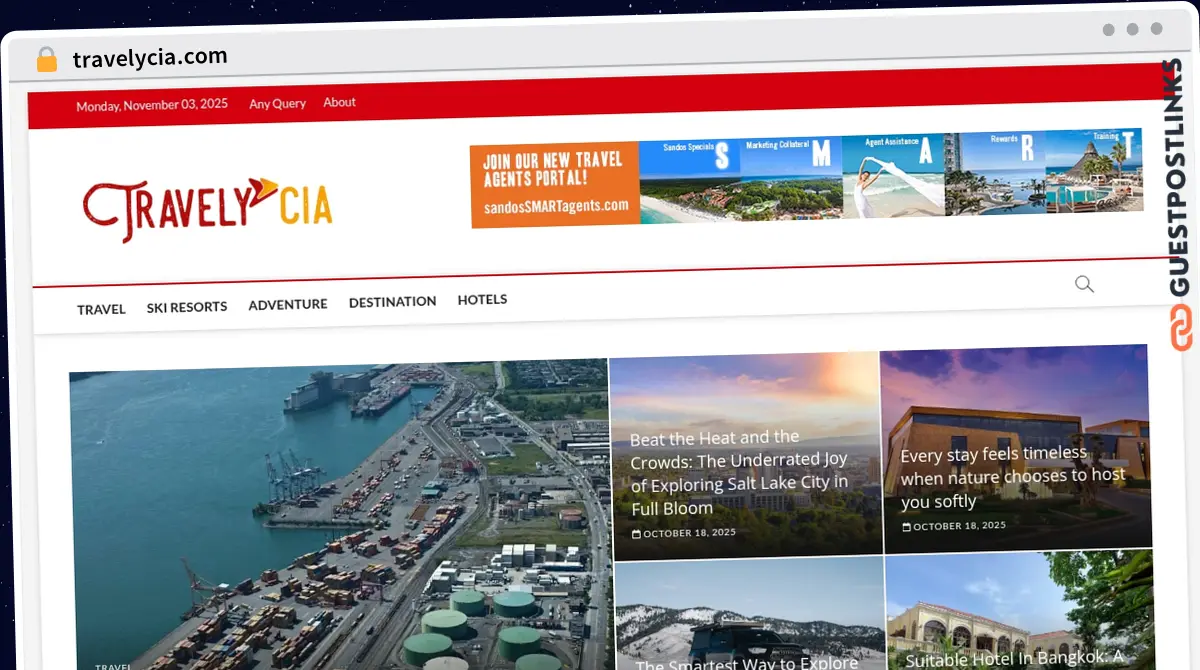Open the TRAVEL navigation item
The image size is (1200, 670).
click(x=101, y=309)
